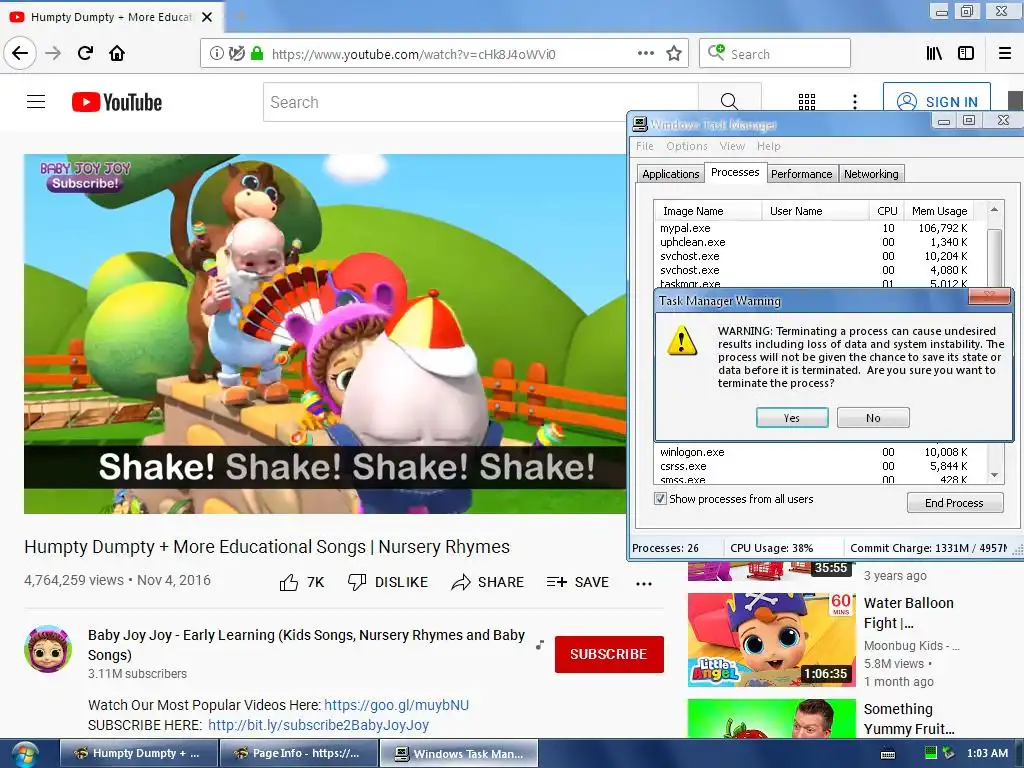Open page actions three-dot menu in address bar
The width and height of the screenshot is (1024, 768).
tap(645, 54)
